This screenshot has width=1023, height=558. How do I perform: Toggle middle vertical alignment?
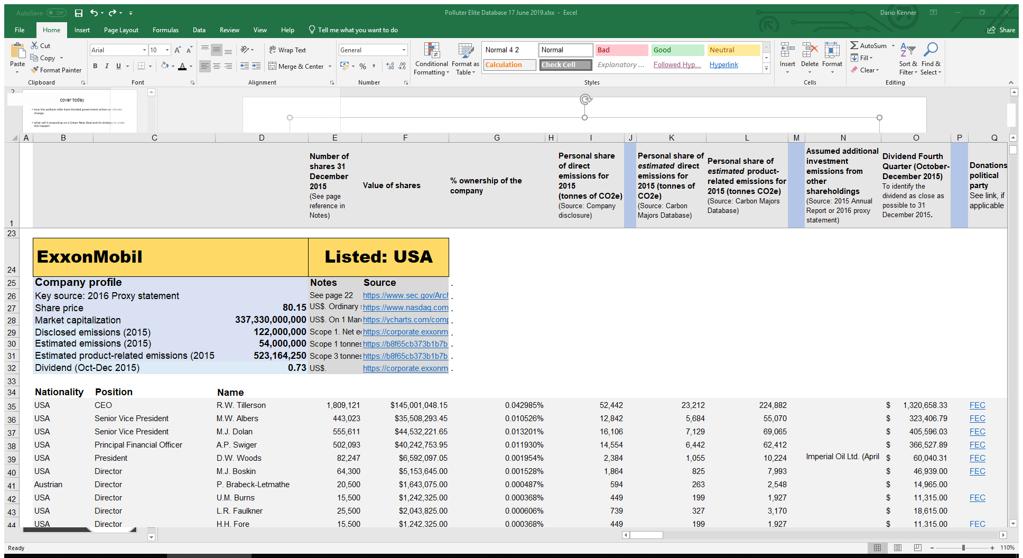click(217, 50)
